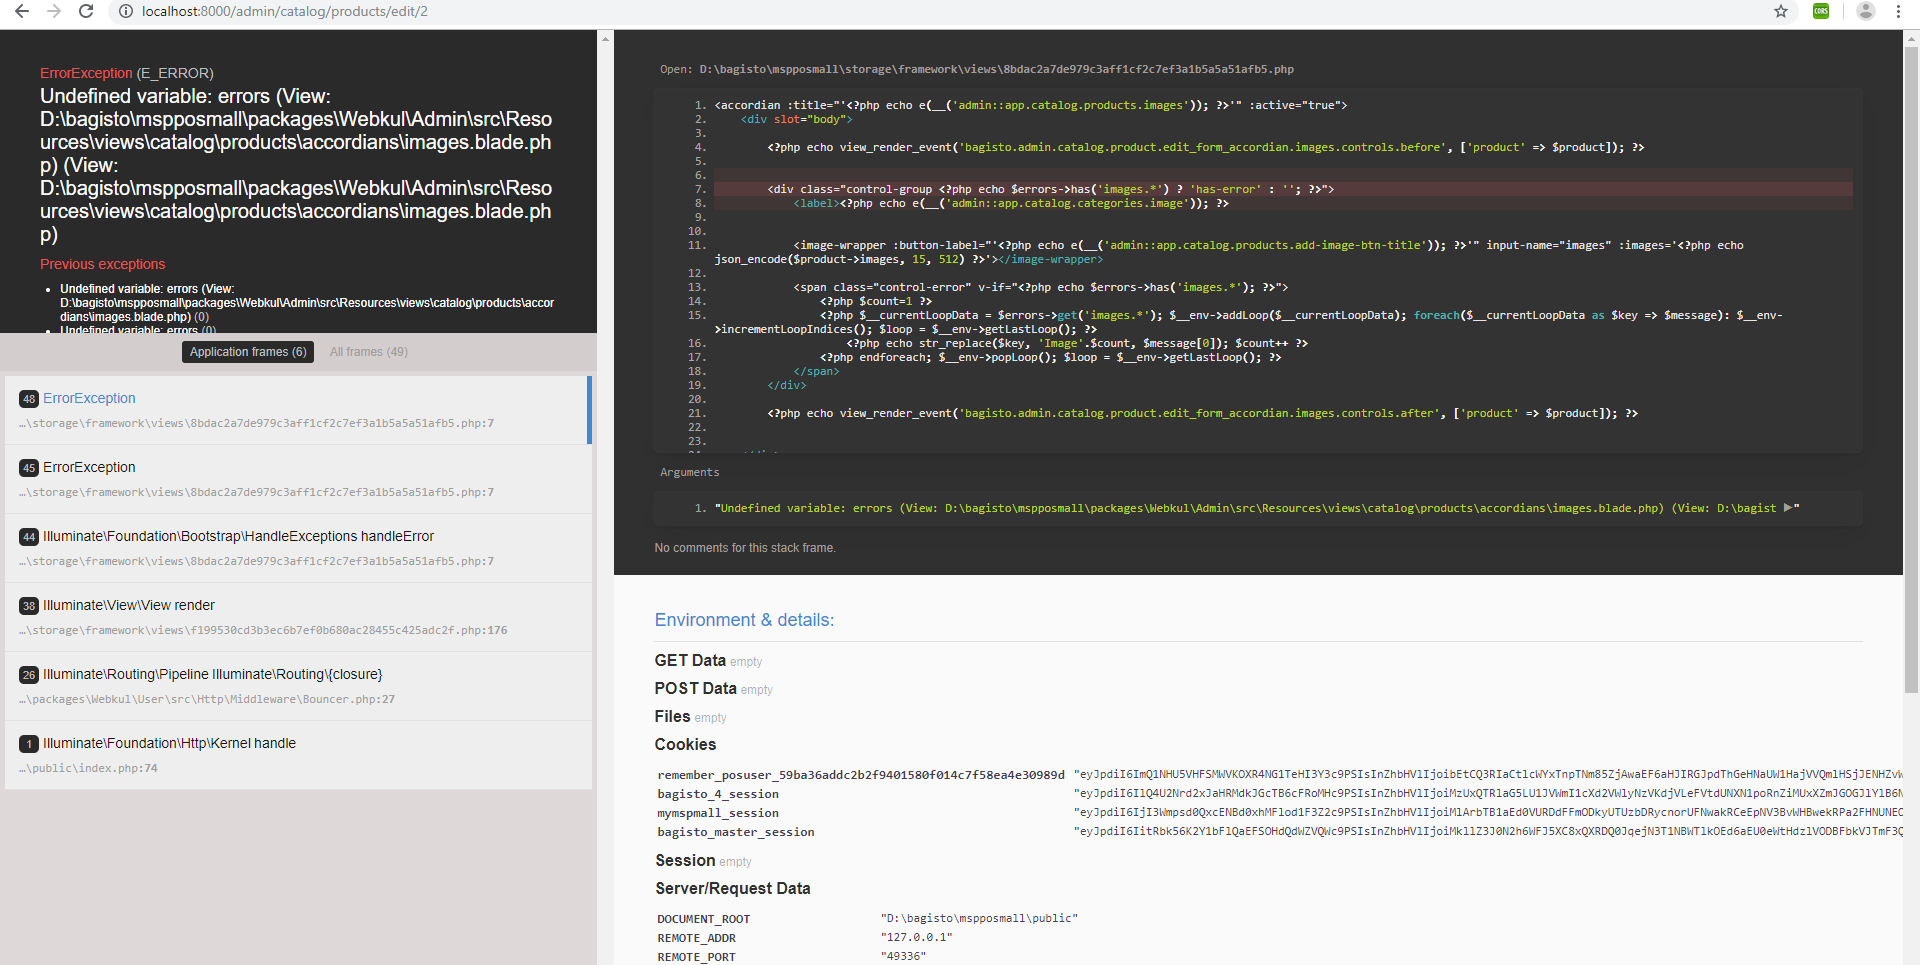Click the Arguments label

(x=689, y=472)
